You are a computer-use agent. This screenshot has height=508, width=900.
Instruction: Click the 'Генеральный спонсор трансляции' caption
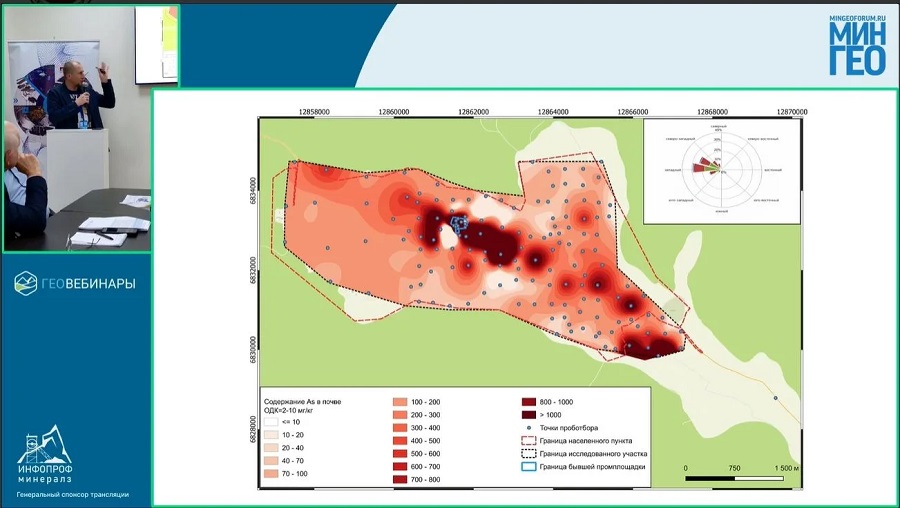73,494
